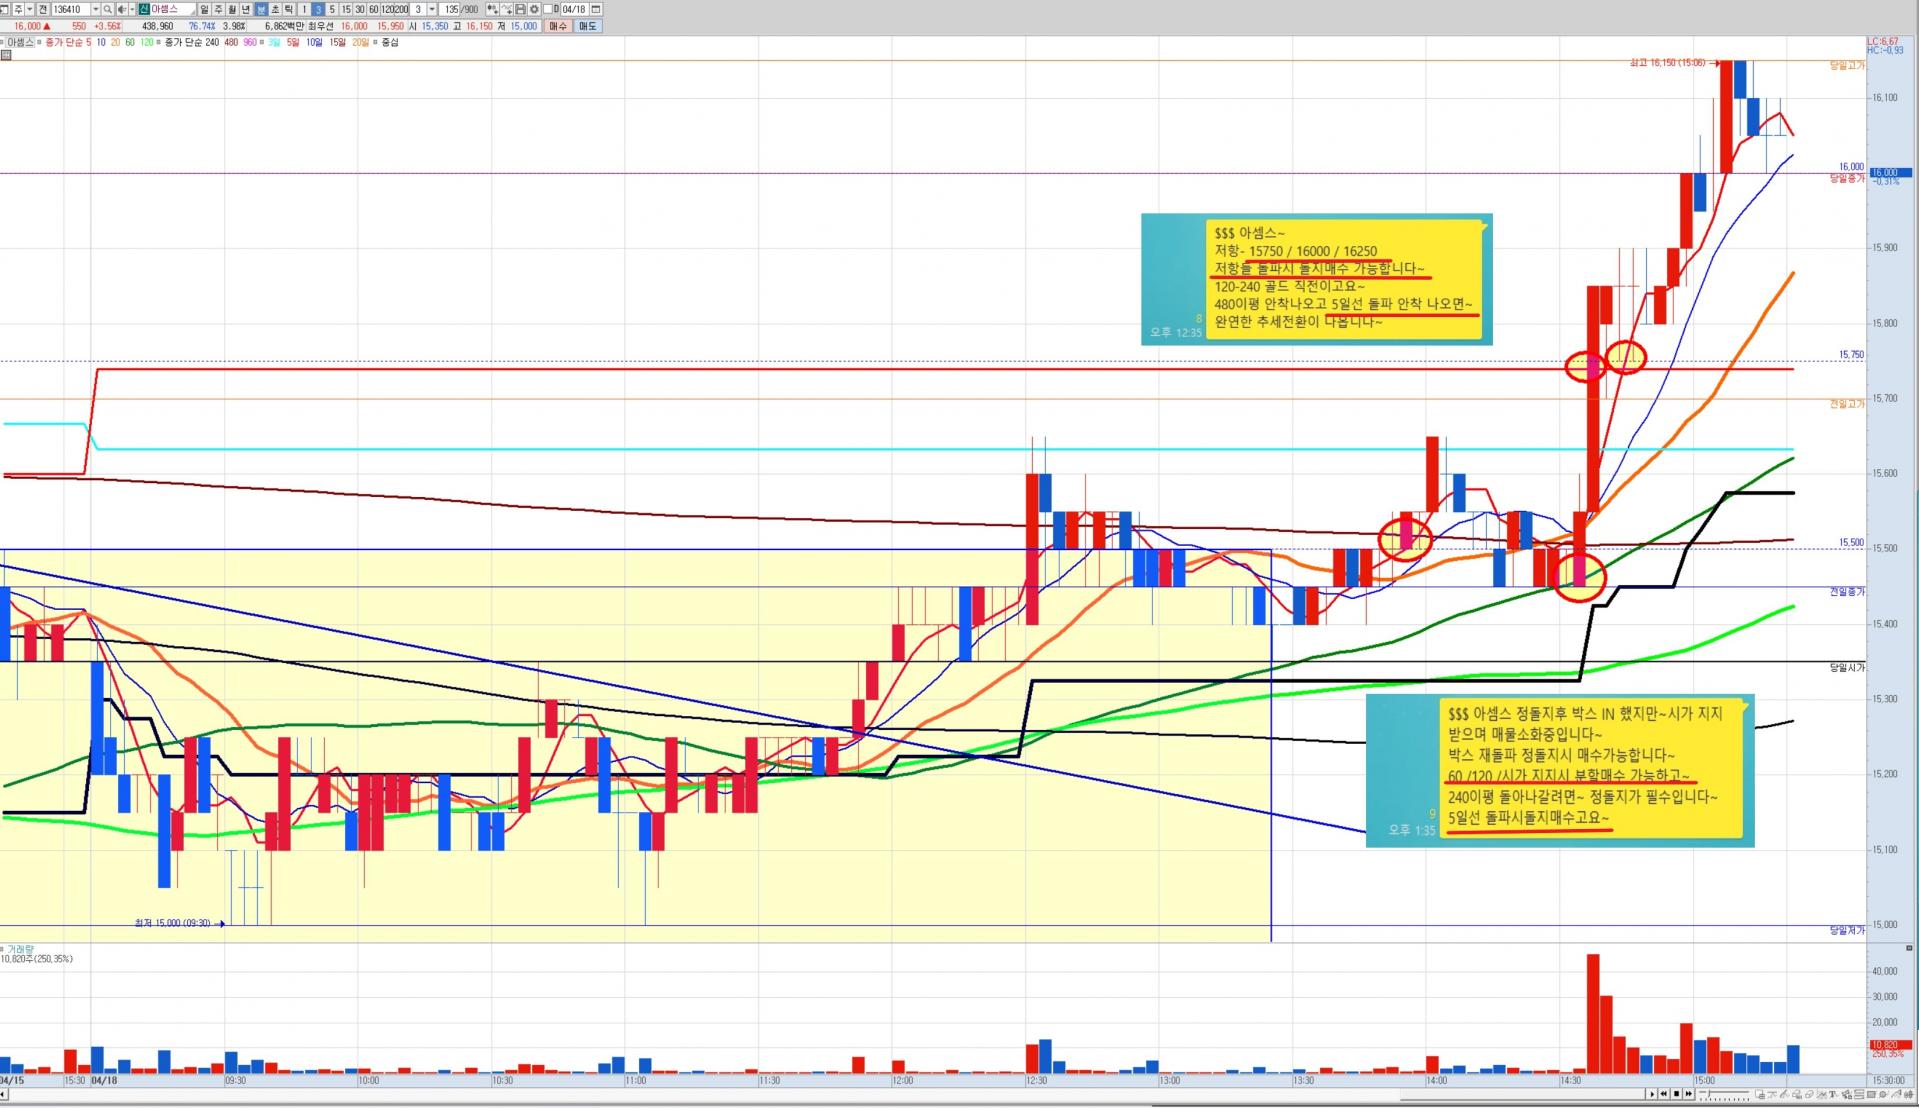Click the 매수 (buy) button

click(558, 26)
